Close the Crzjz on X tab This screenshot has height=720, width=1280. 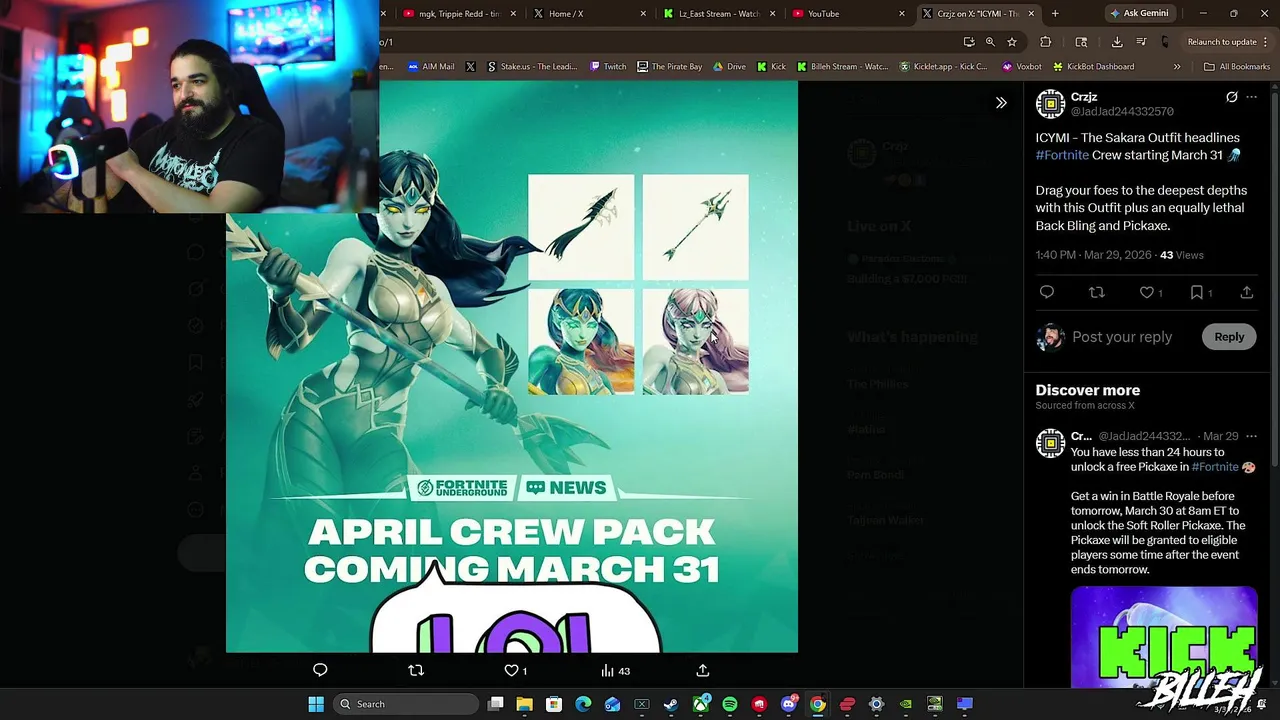click(x=1031, y=14)
